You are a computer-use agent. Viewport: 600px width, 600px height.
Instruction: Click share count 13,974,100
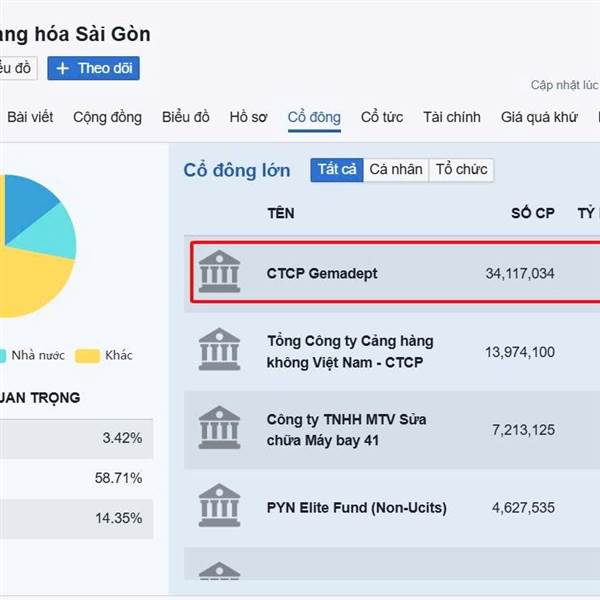[520, 352]
